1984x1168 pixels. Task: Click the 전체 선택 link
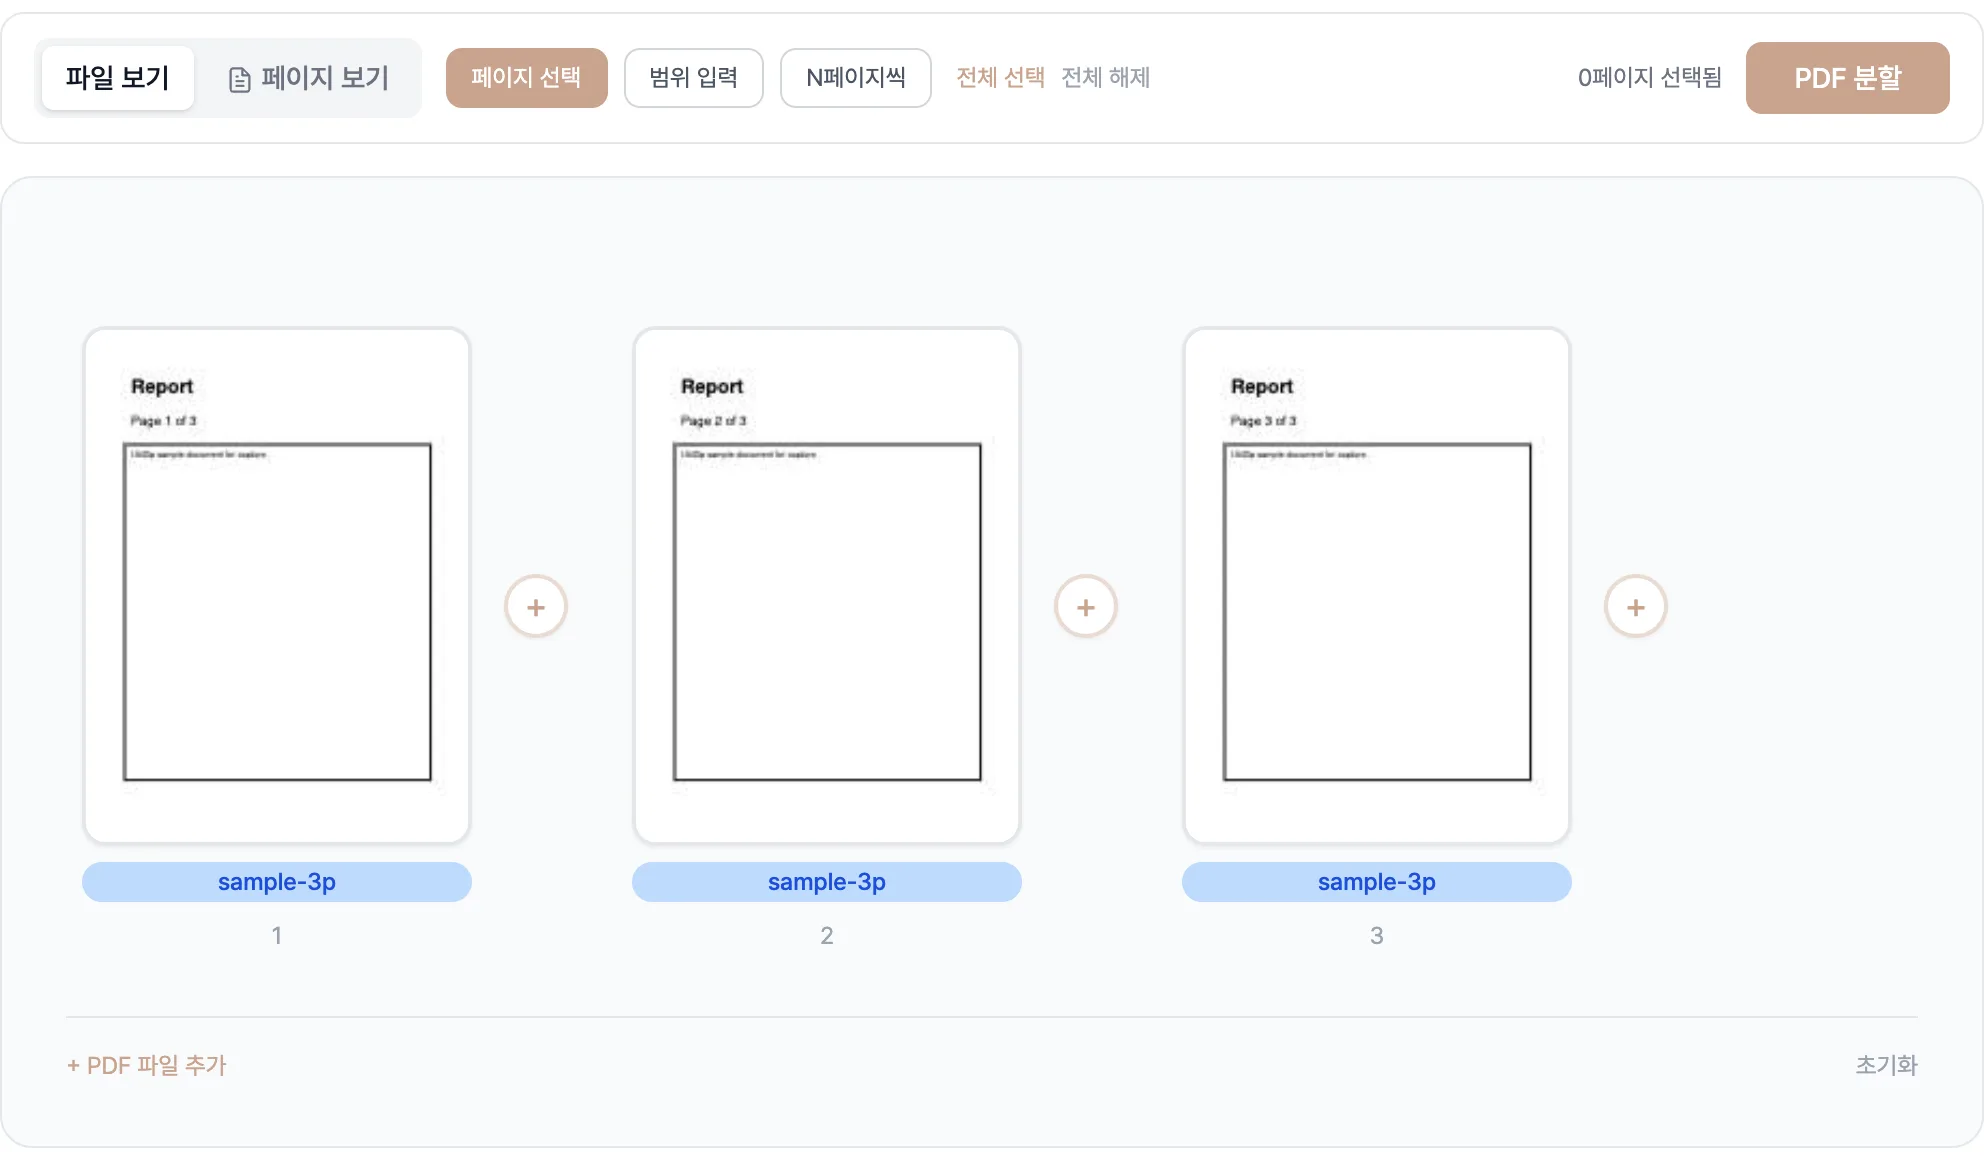(x=1000, y=78)
